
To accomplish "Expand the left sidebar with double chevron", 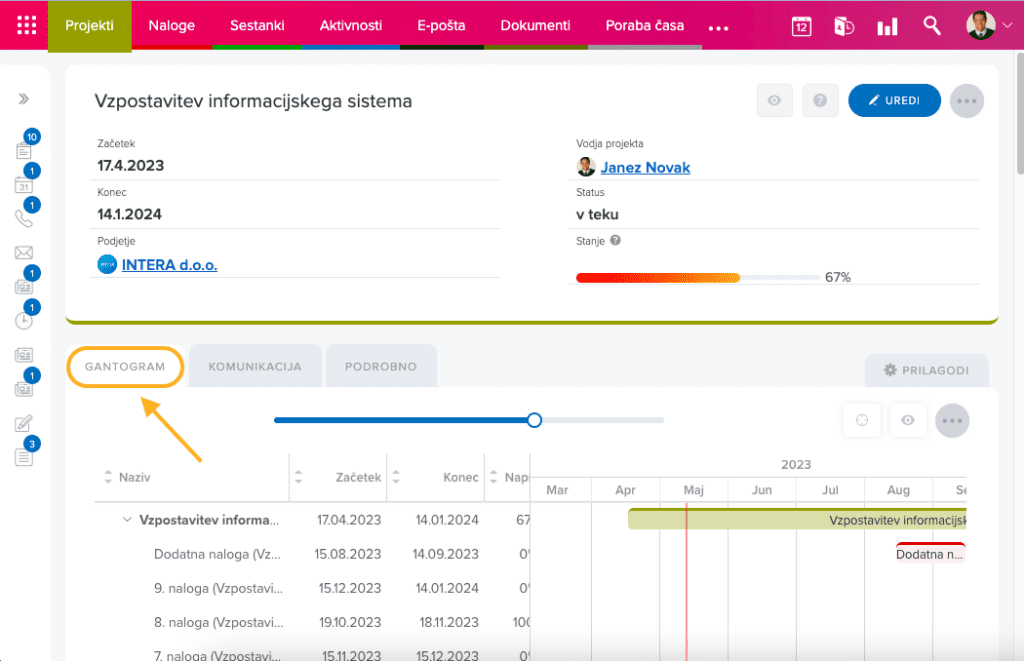I will point(24,99).
